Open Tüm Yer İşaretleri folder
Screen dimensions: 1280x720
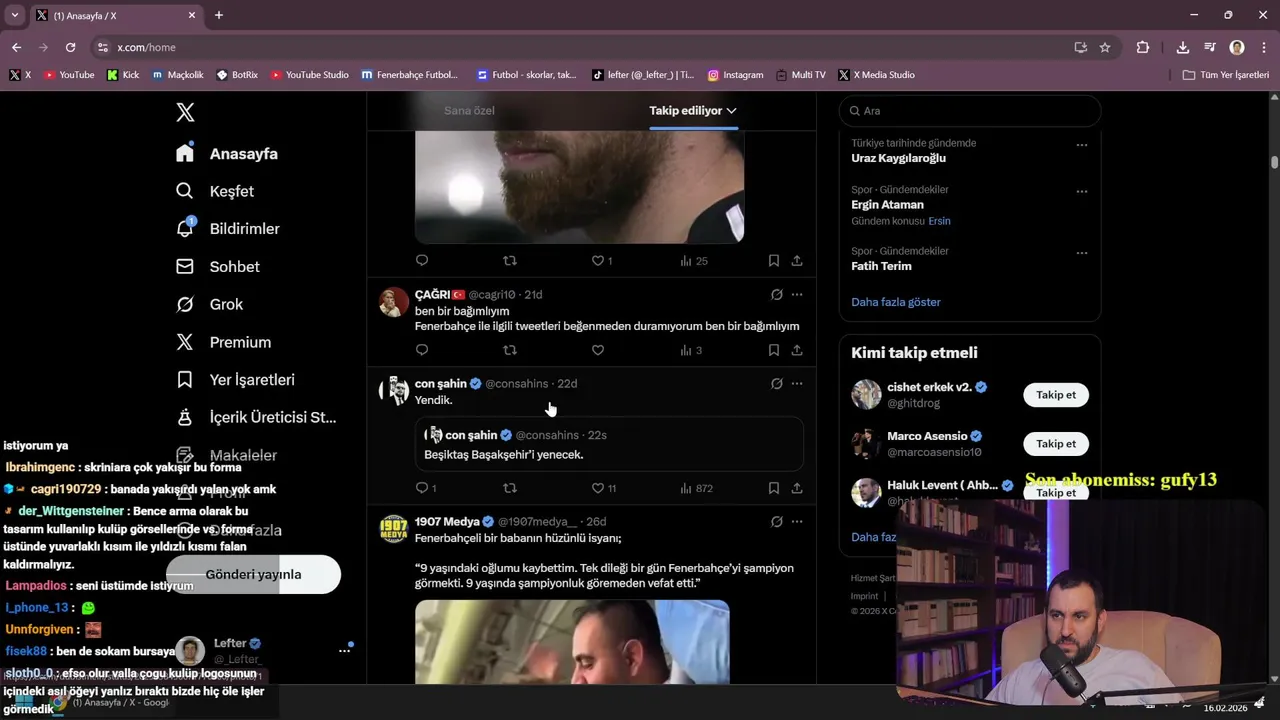coord(1226,75)
